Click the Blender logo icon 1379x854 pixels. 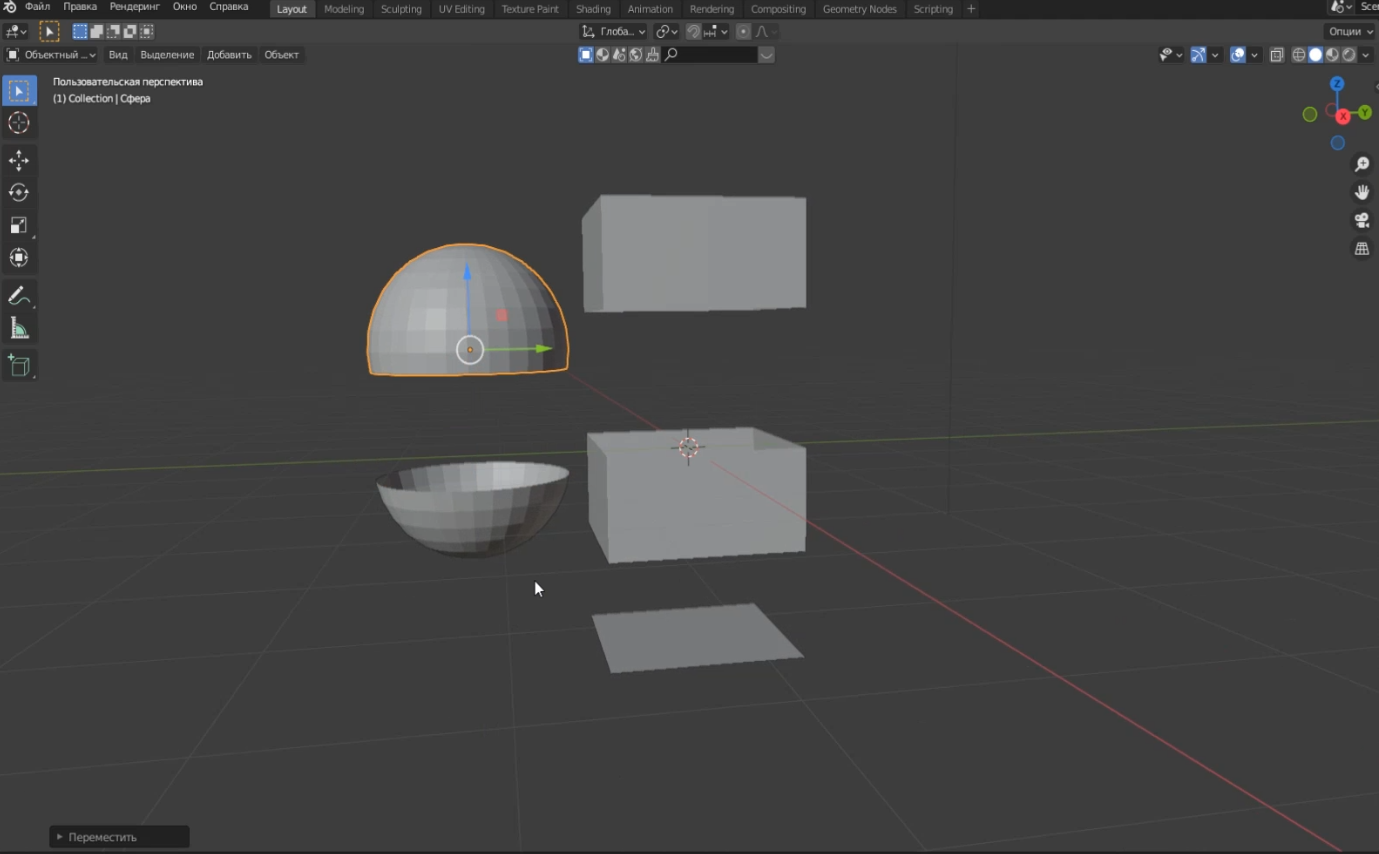pyautogui.click(x=10, y=7)
